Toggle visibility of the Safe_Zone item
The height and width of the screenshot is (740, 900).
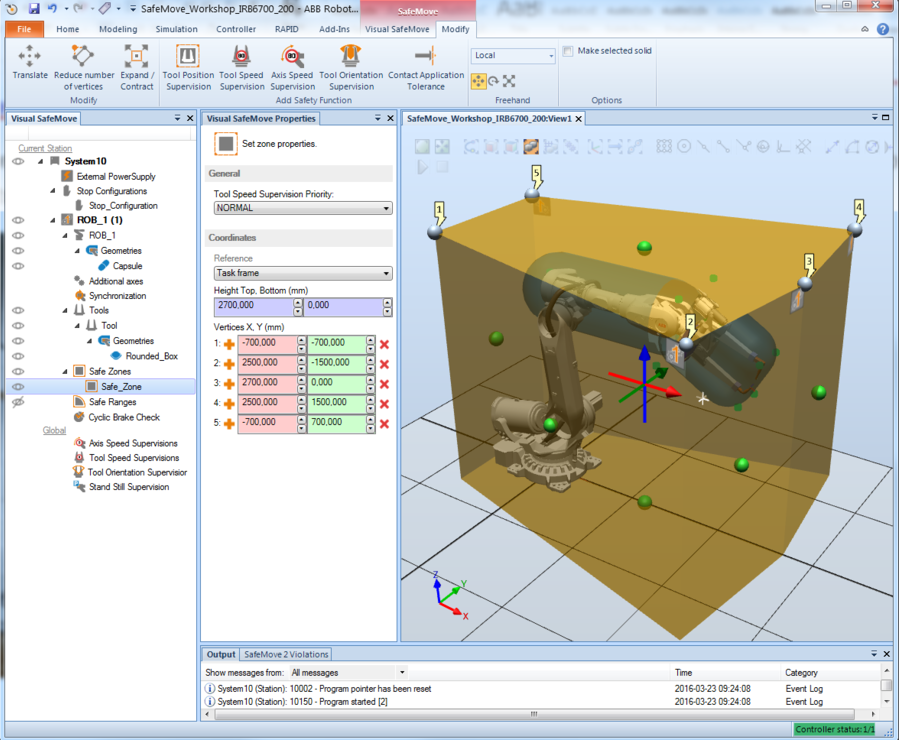coord(17,386)
